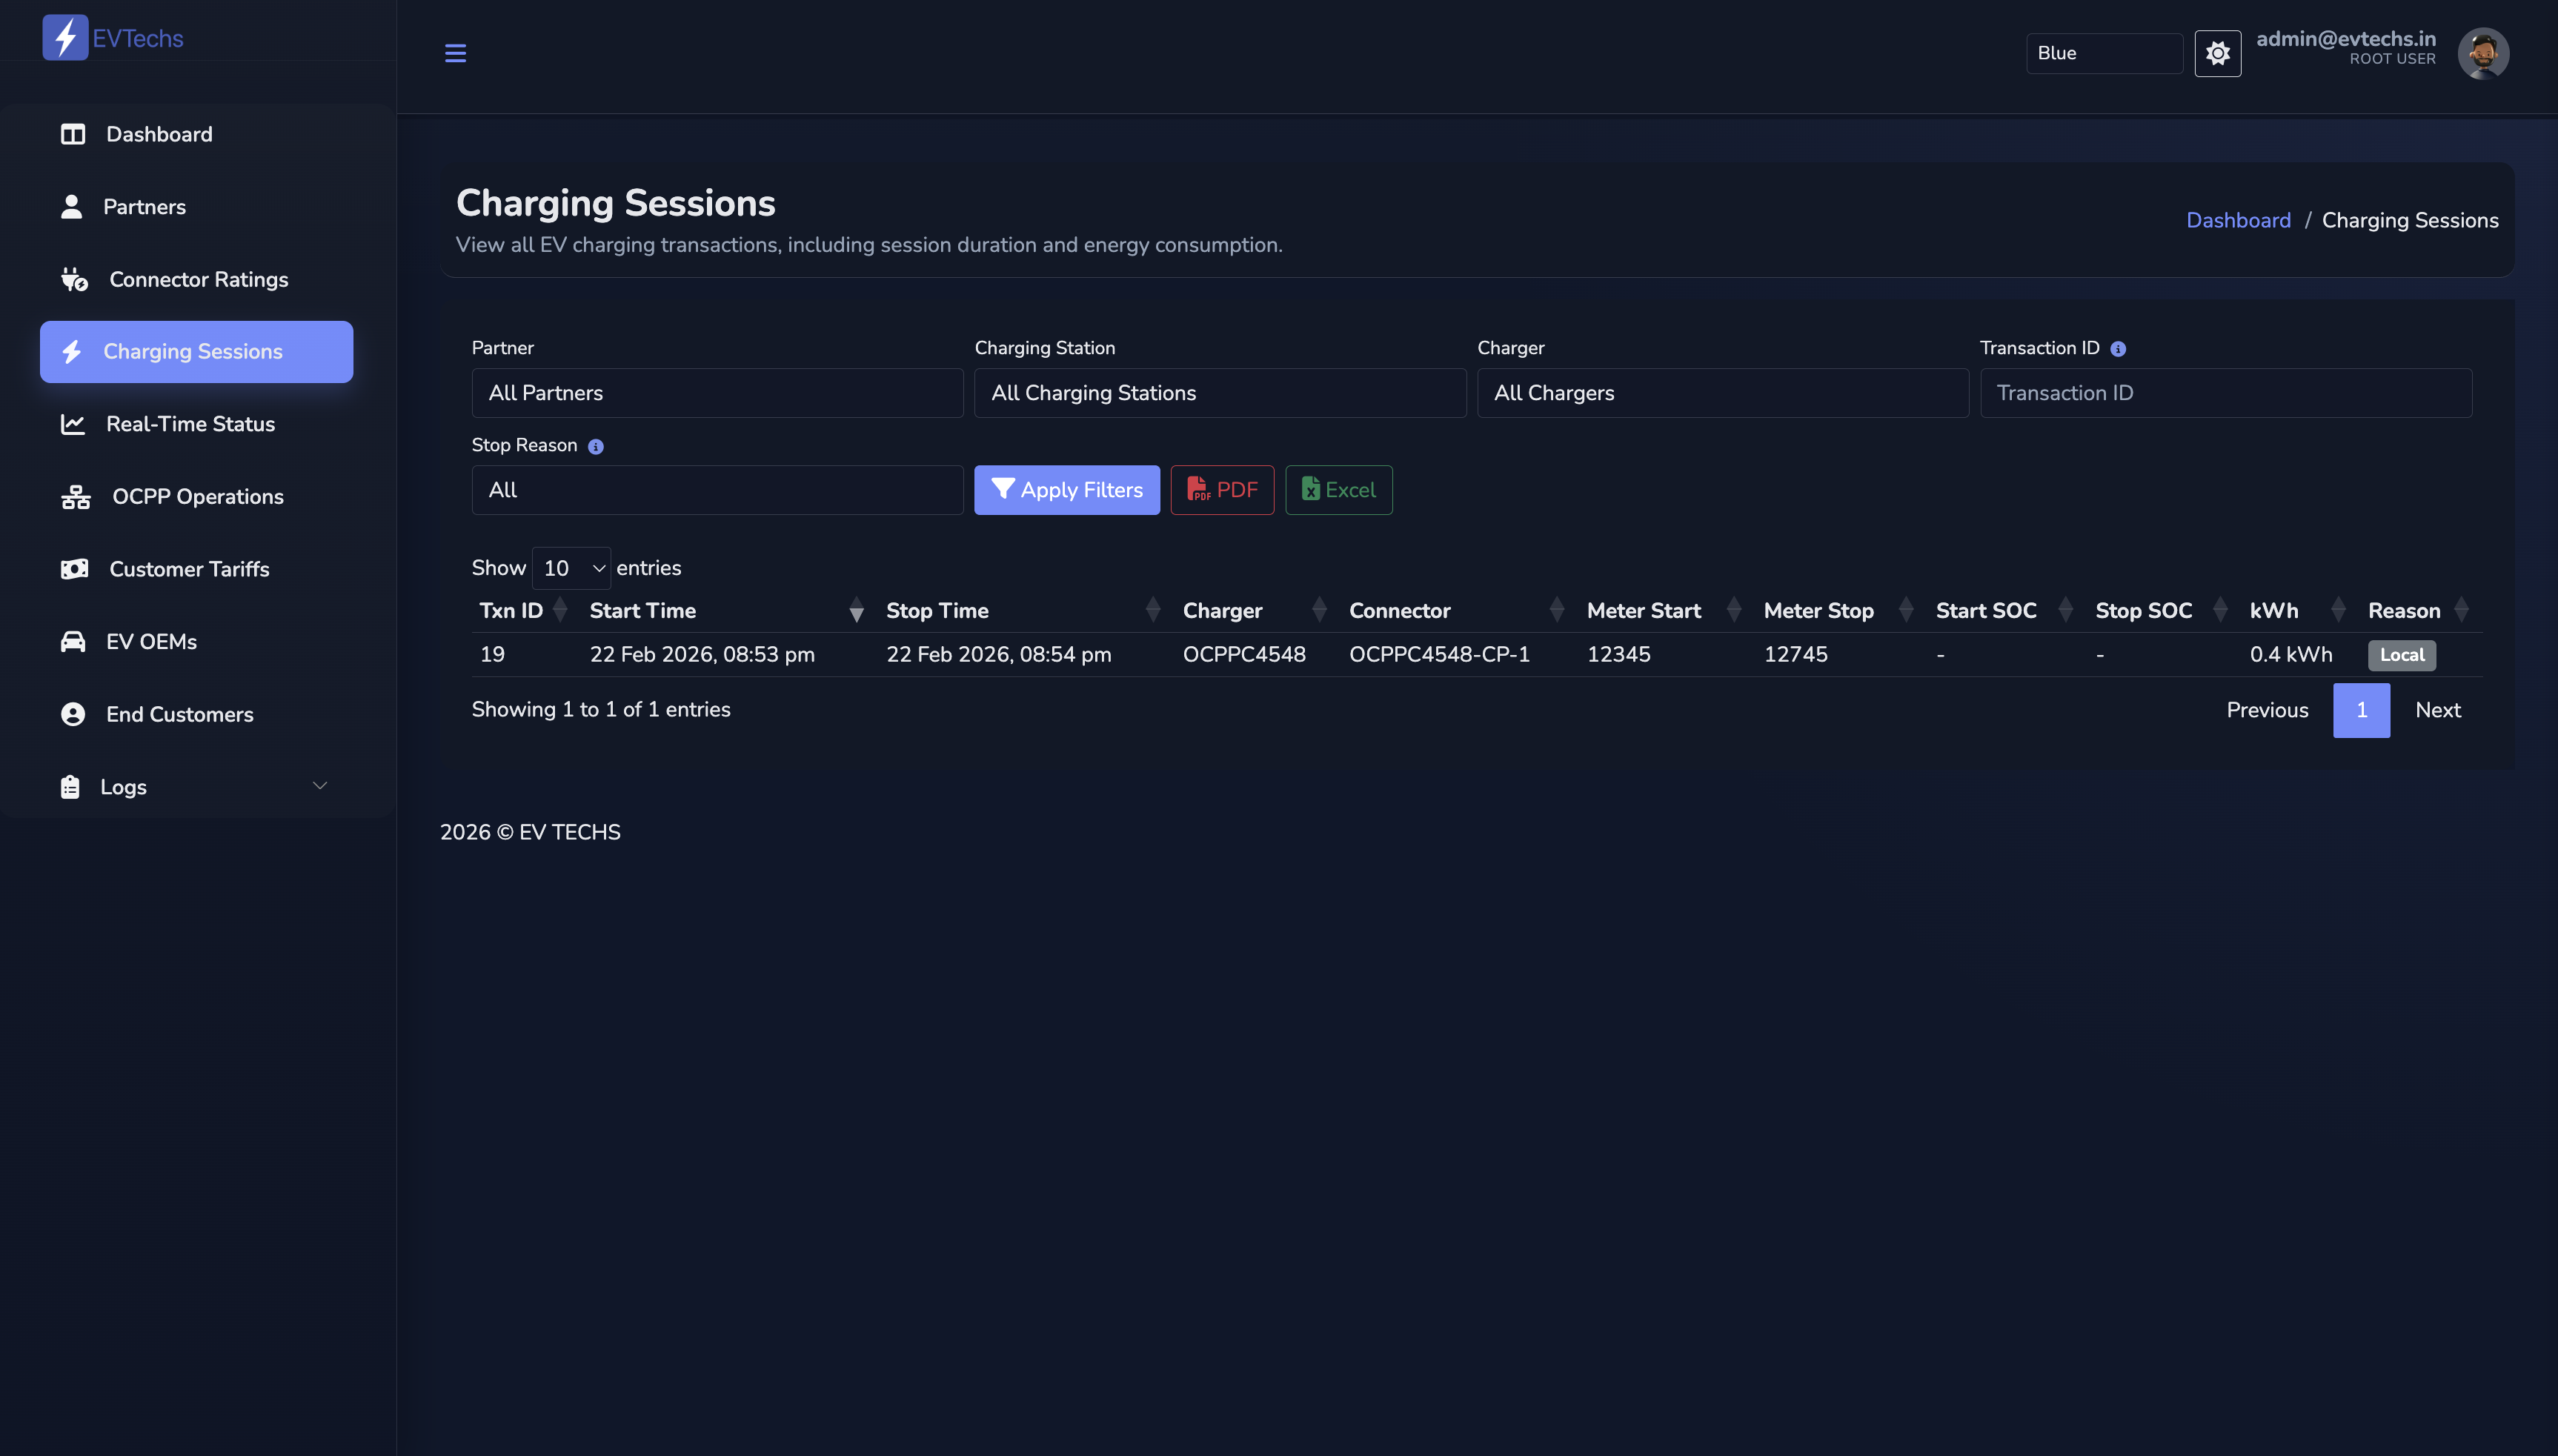This screenshot has height=1456, width=2558.
Task: Open OCPP Operations in sidebar
Action: pos(197,496)
